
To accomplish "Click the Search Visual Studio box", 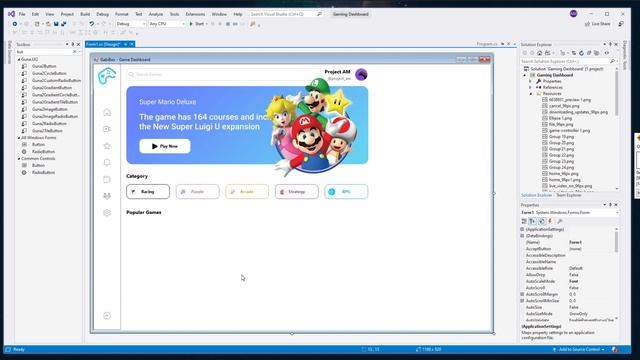I will [x=286, y=14].
